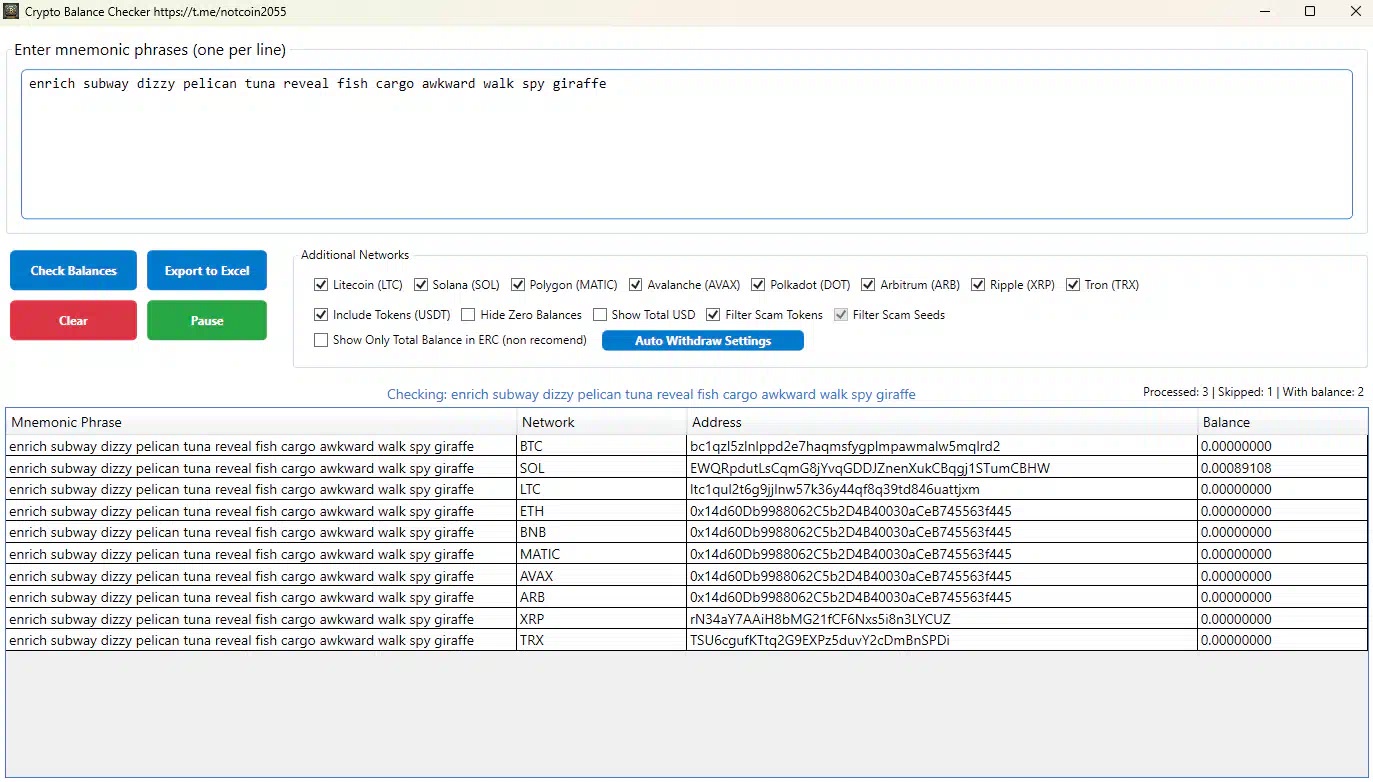Enable Show Only Total Balance in ERC
1373x782 pixels.
tap(321, 340)
